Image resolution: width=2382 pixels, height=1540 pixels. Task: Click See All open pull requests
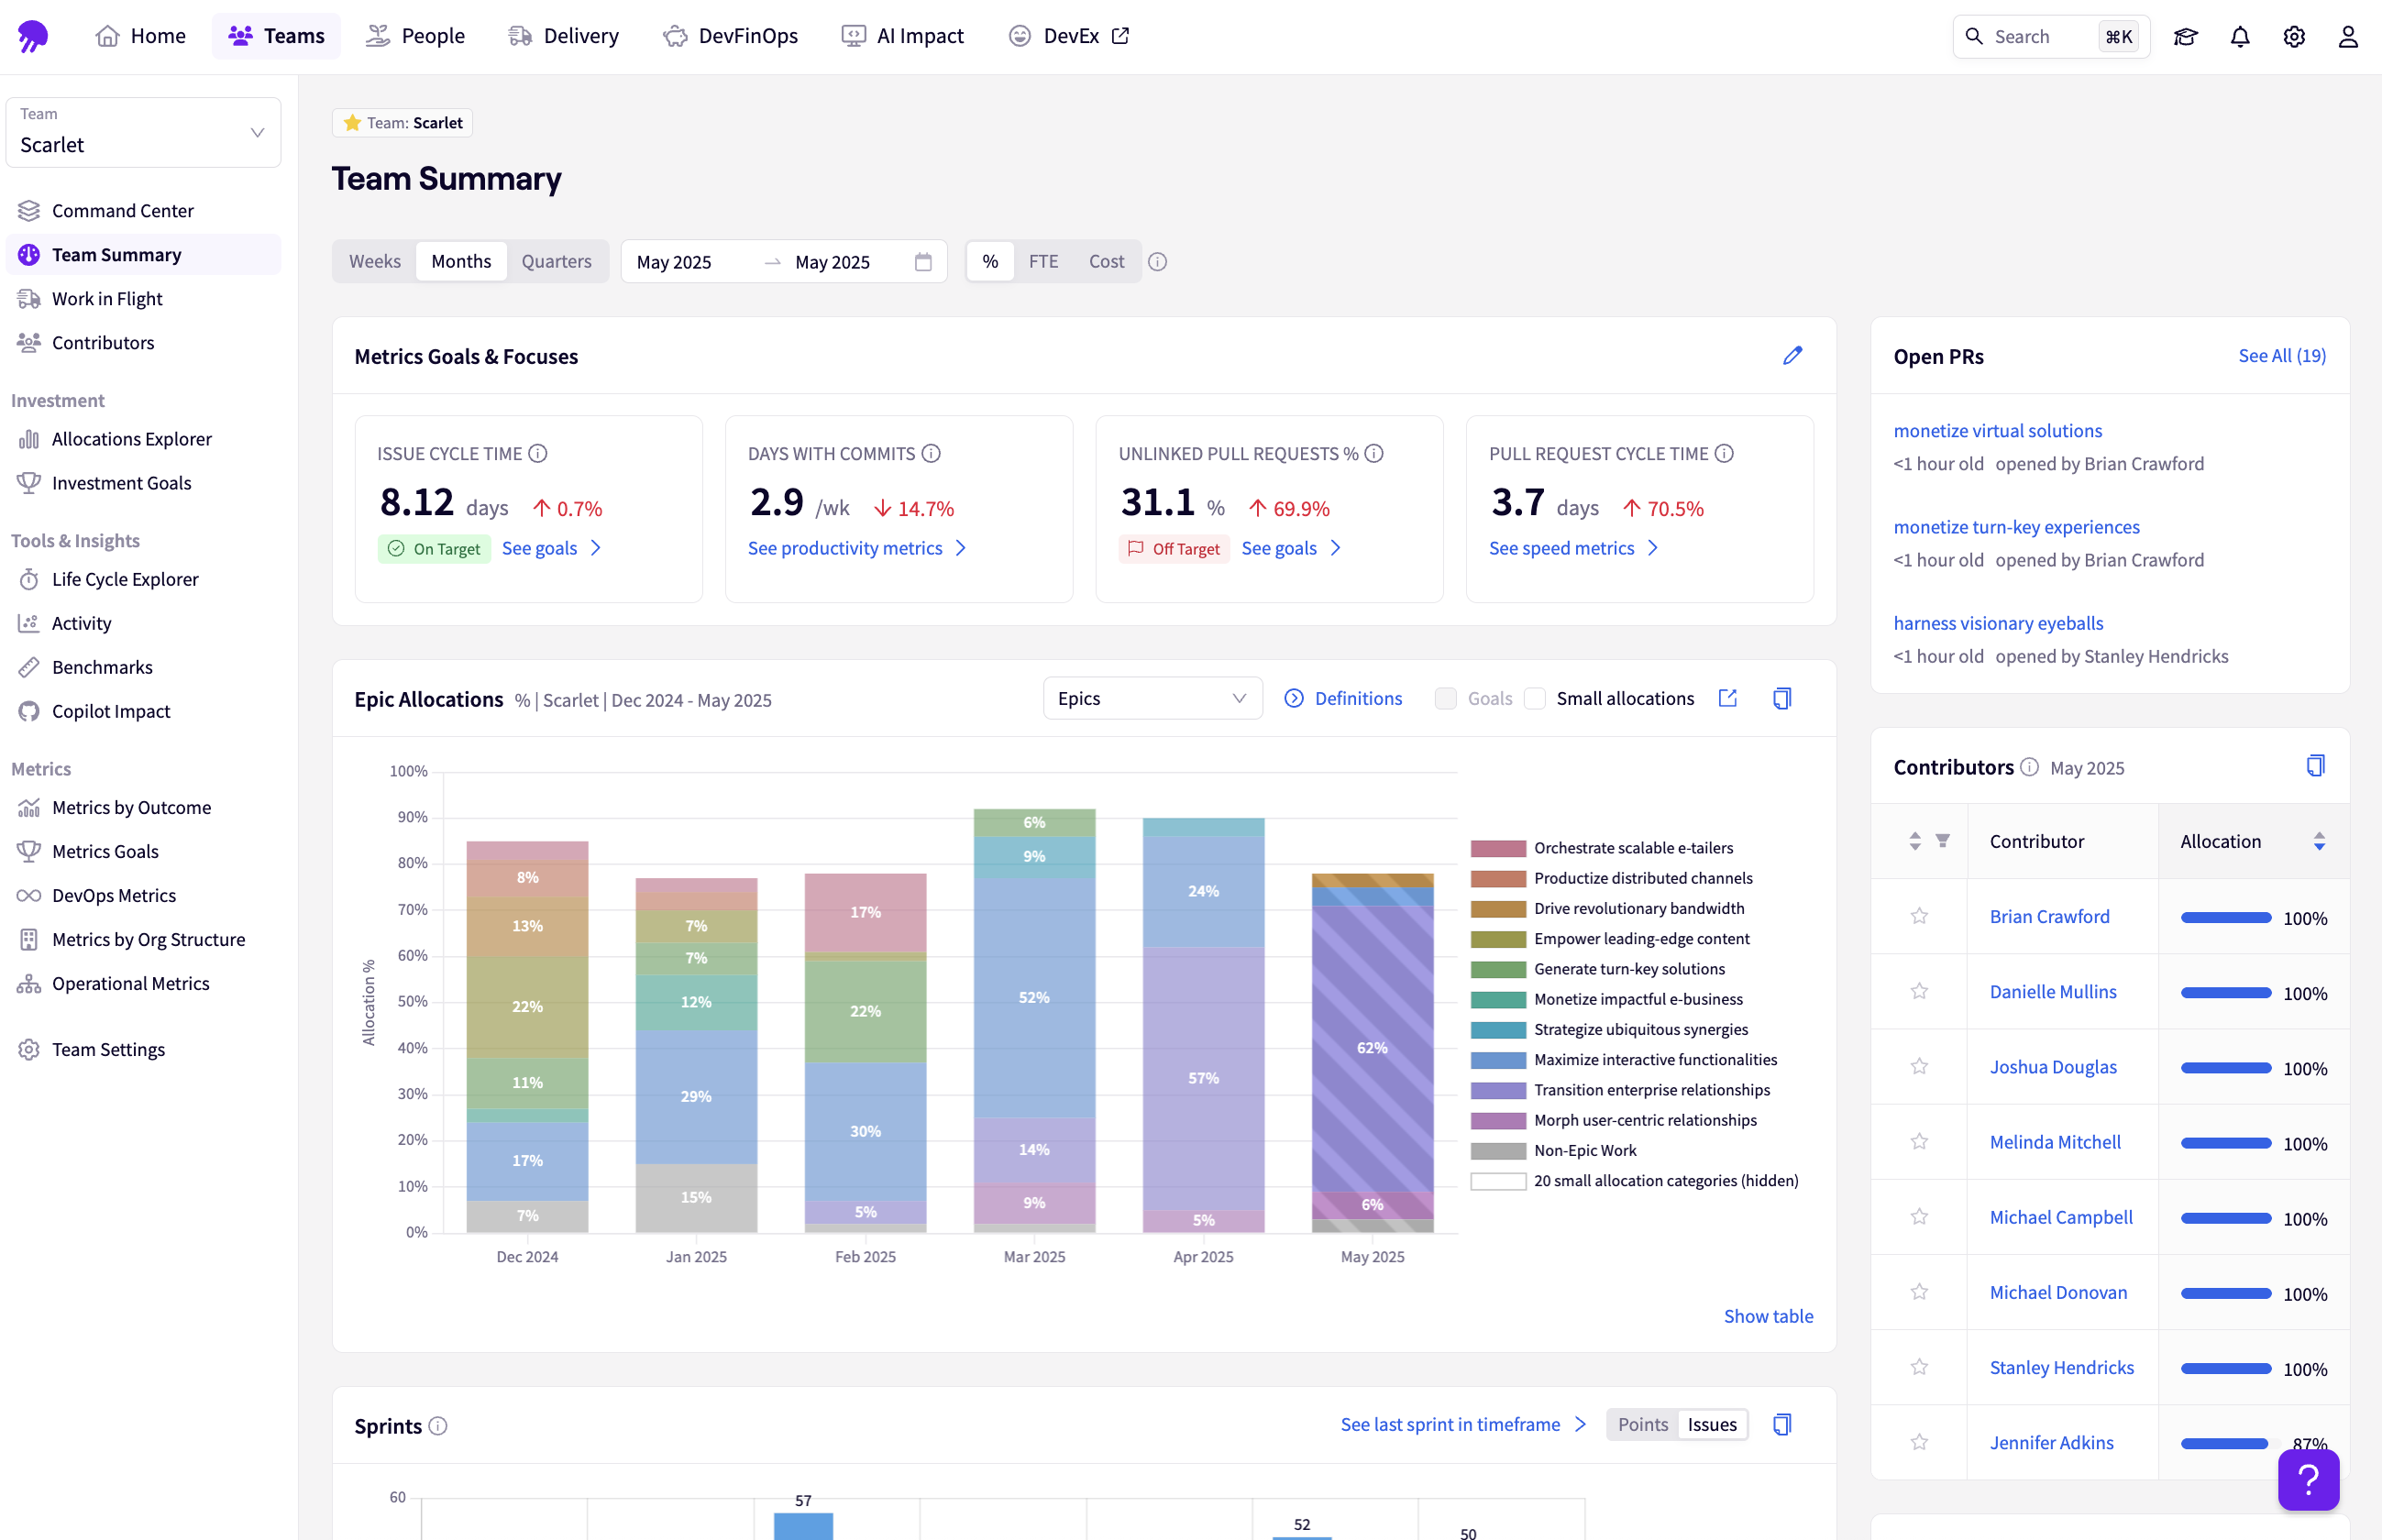[2282, 355]
